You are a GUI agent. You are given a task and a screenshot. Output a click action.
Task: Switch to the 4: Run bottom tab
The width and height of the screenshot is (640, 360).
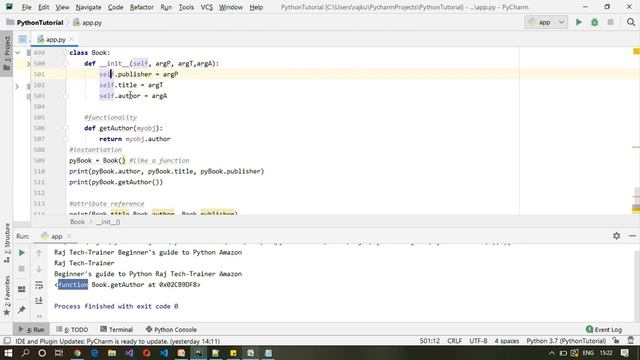coord(31,329)
